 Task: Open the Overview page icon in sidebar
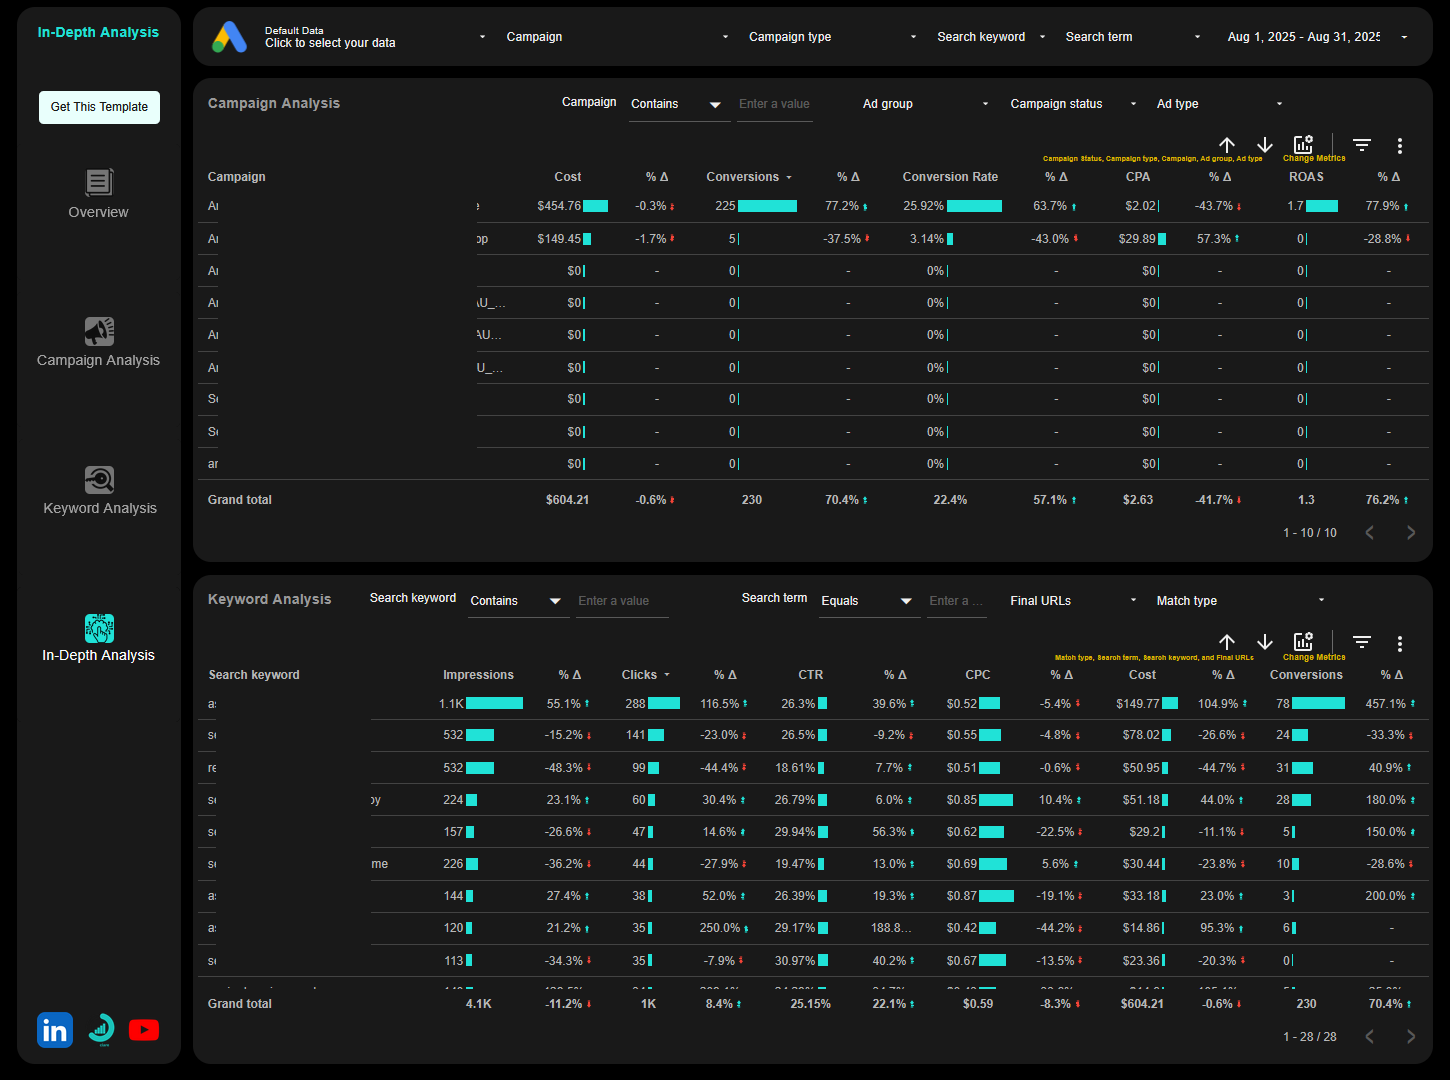point(98,182)
